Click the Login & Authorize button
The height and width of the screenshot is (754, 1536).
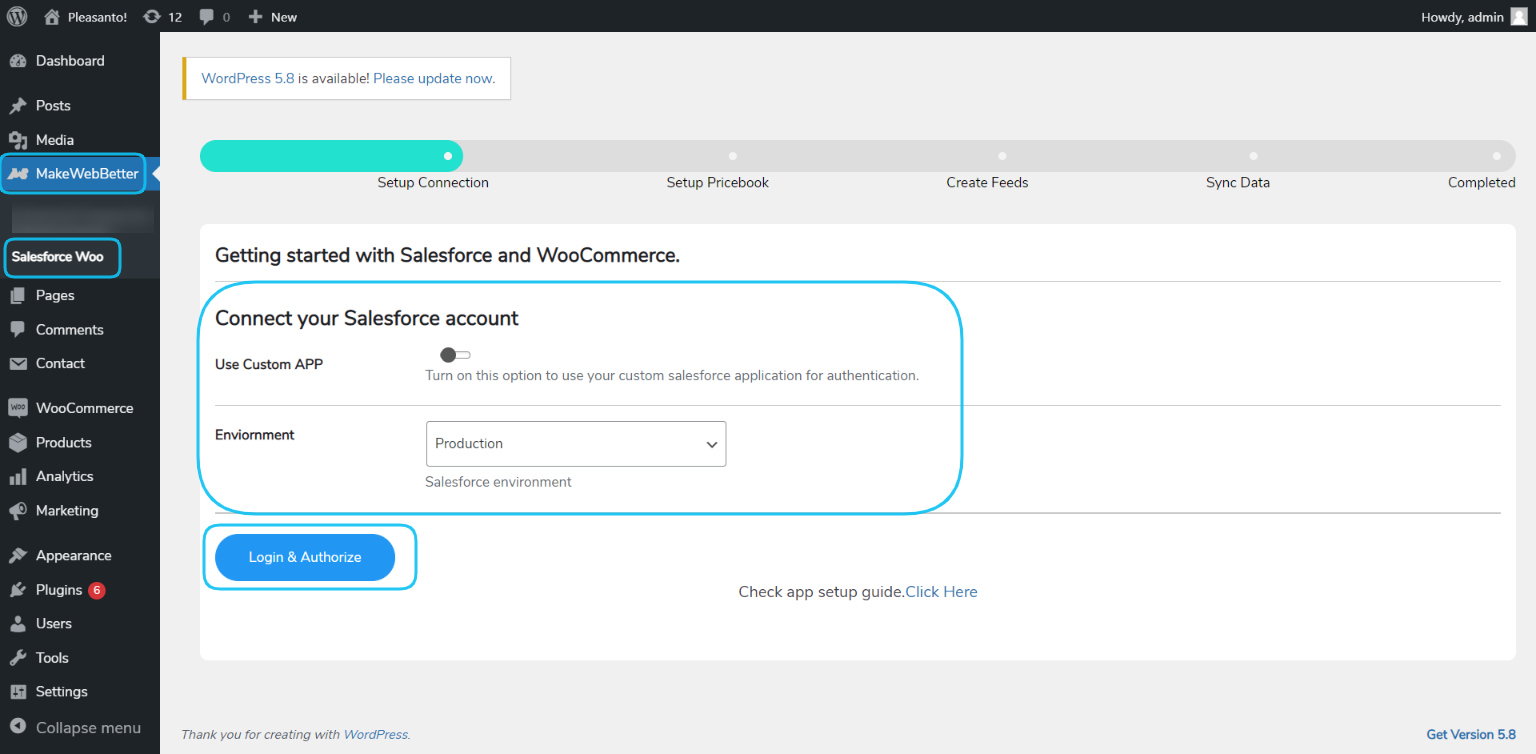point(305,557)
